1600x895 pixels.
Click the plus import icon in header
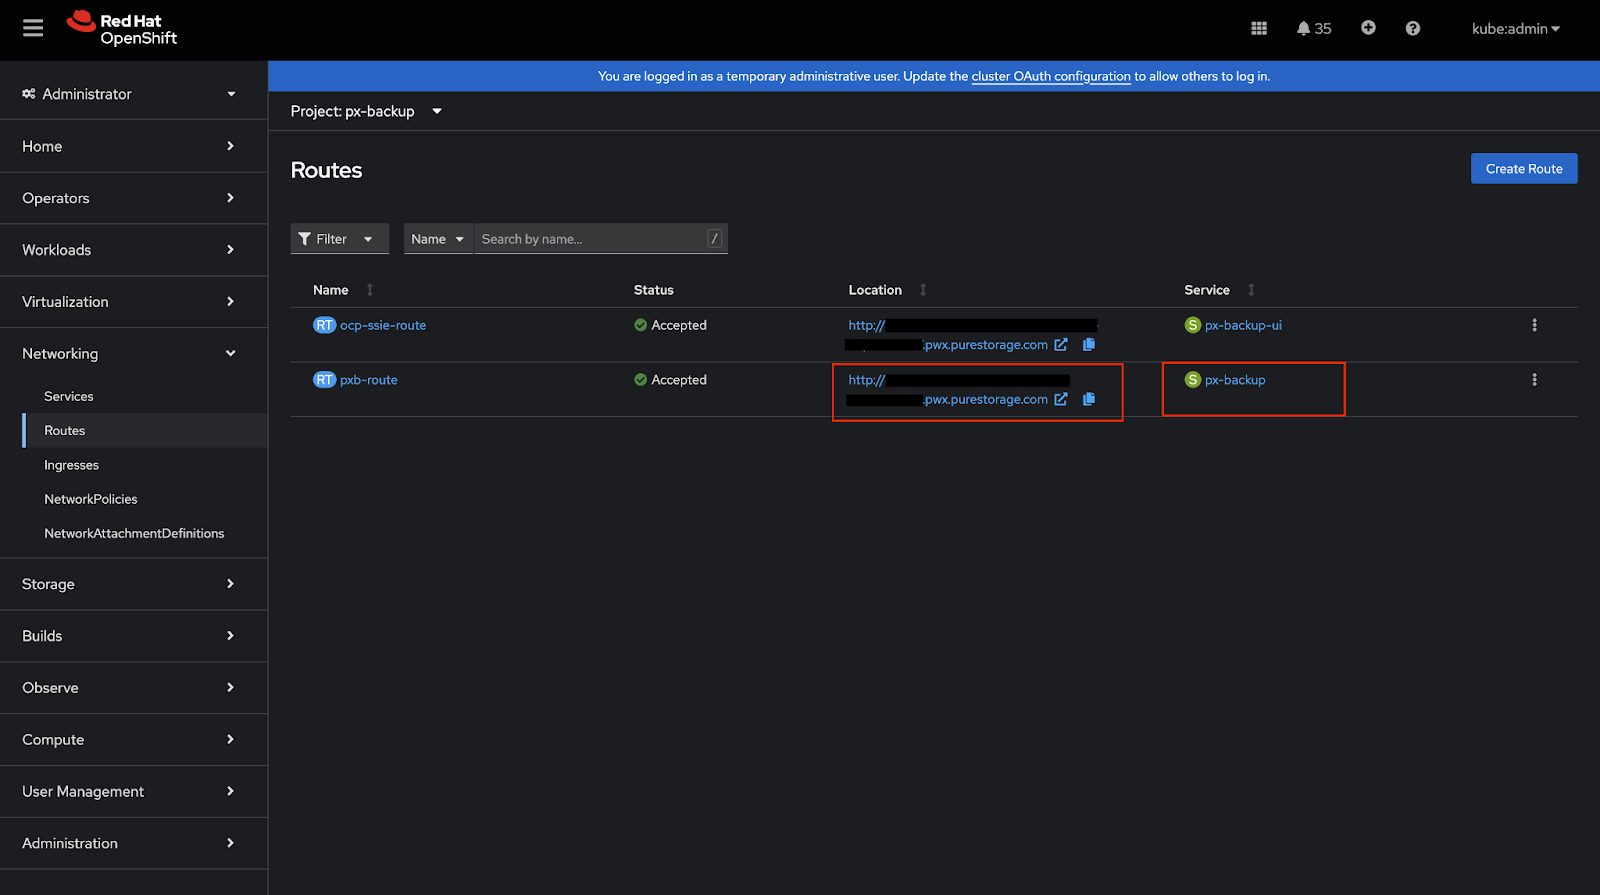point(1368,28)
